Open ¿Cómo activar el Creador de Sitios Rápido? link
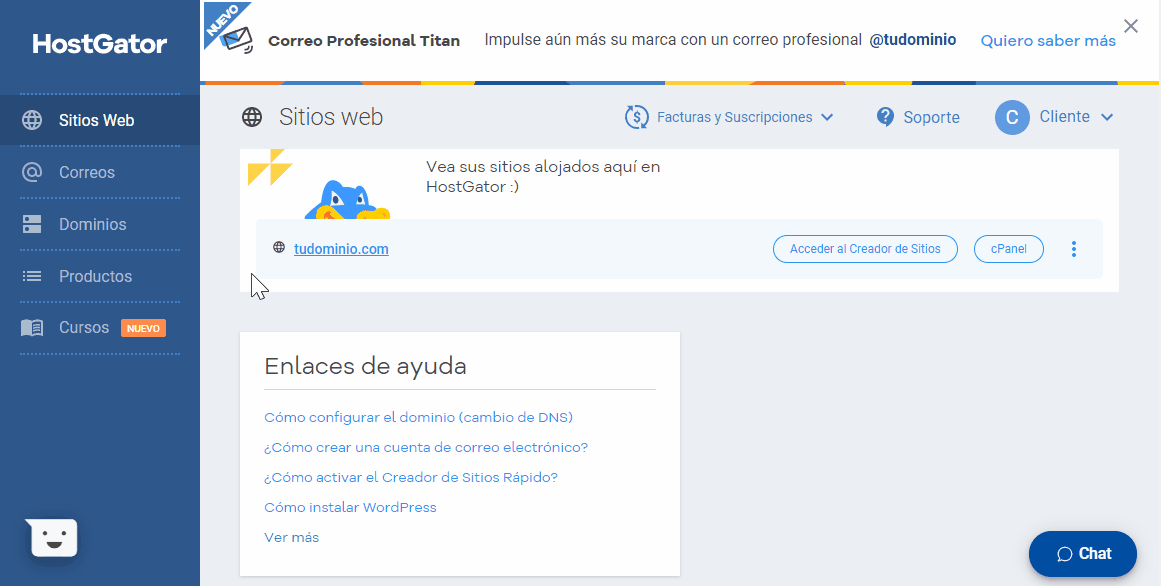This screenshot has width=1161, height=586. tap(411, 477)
